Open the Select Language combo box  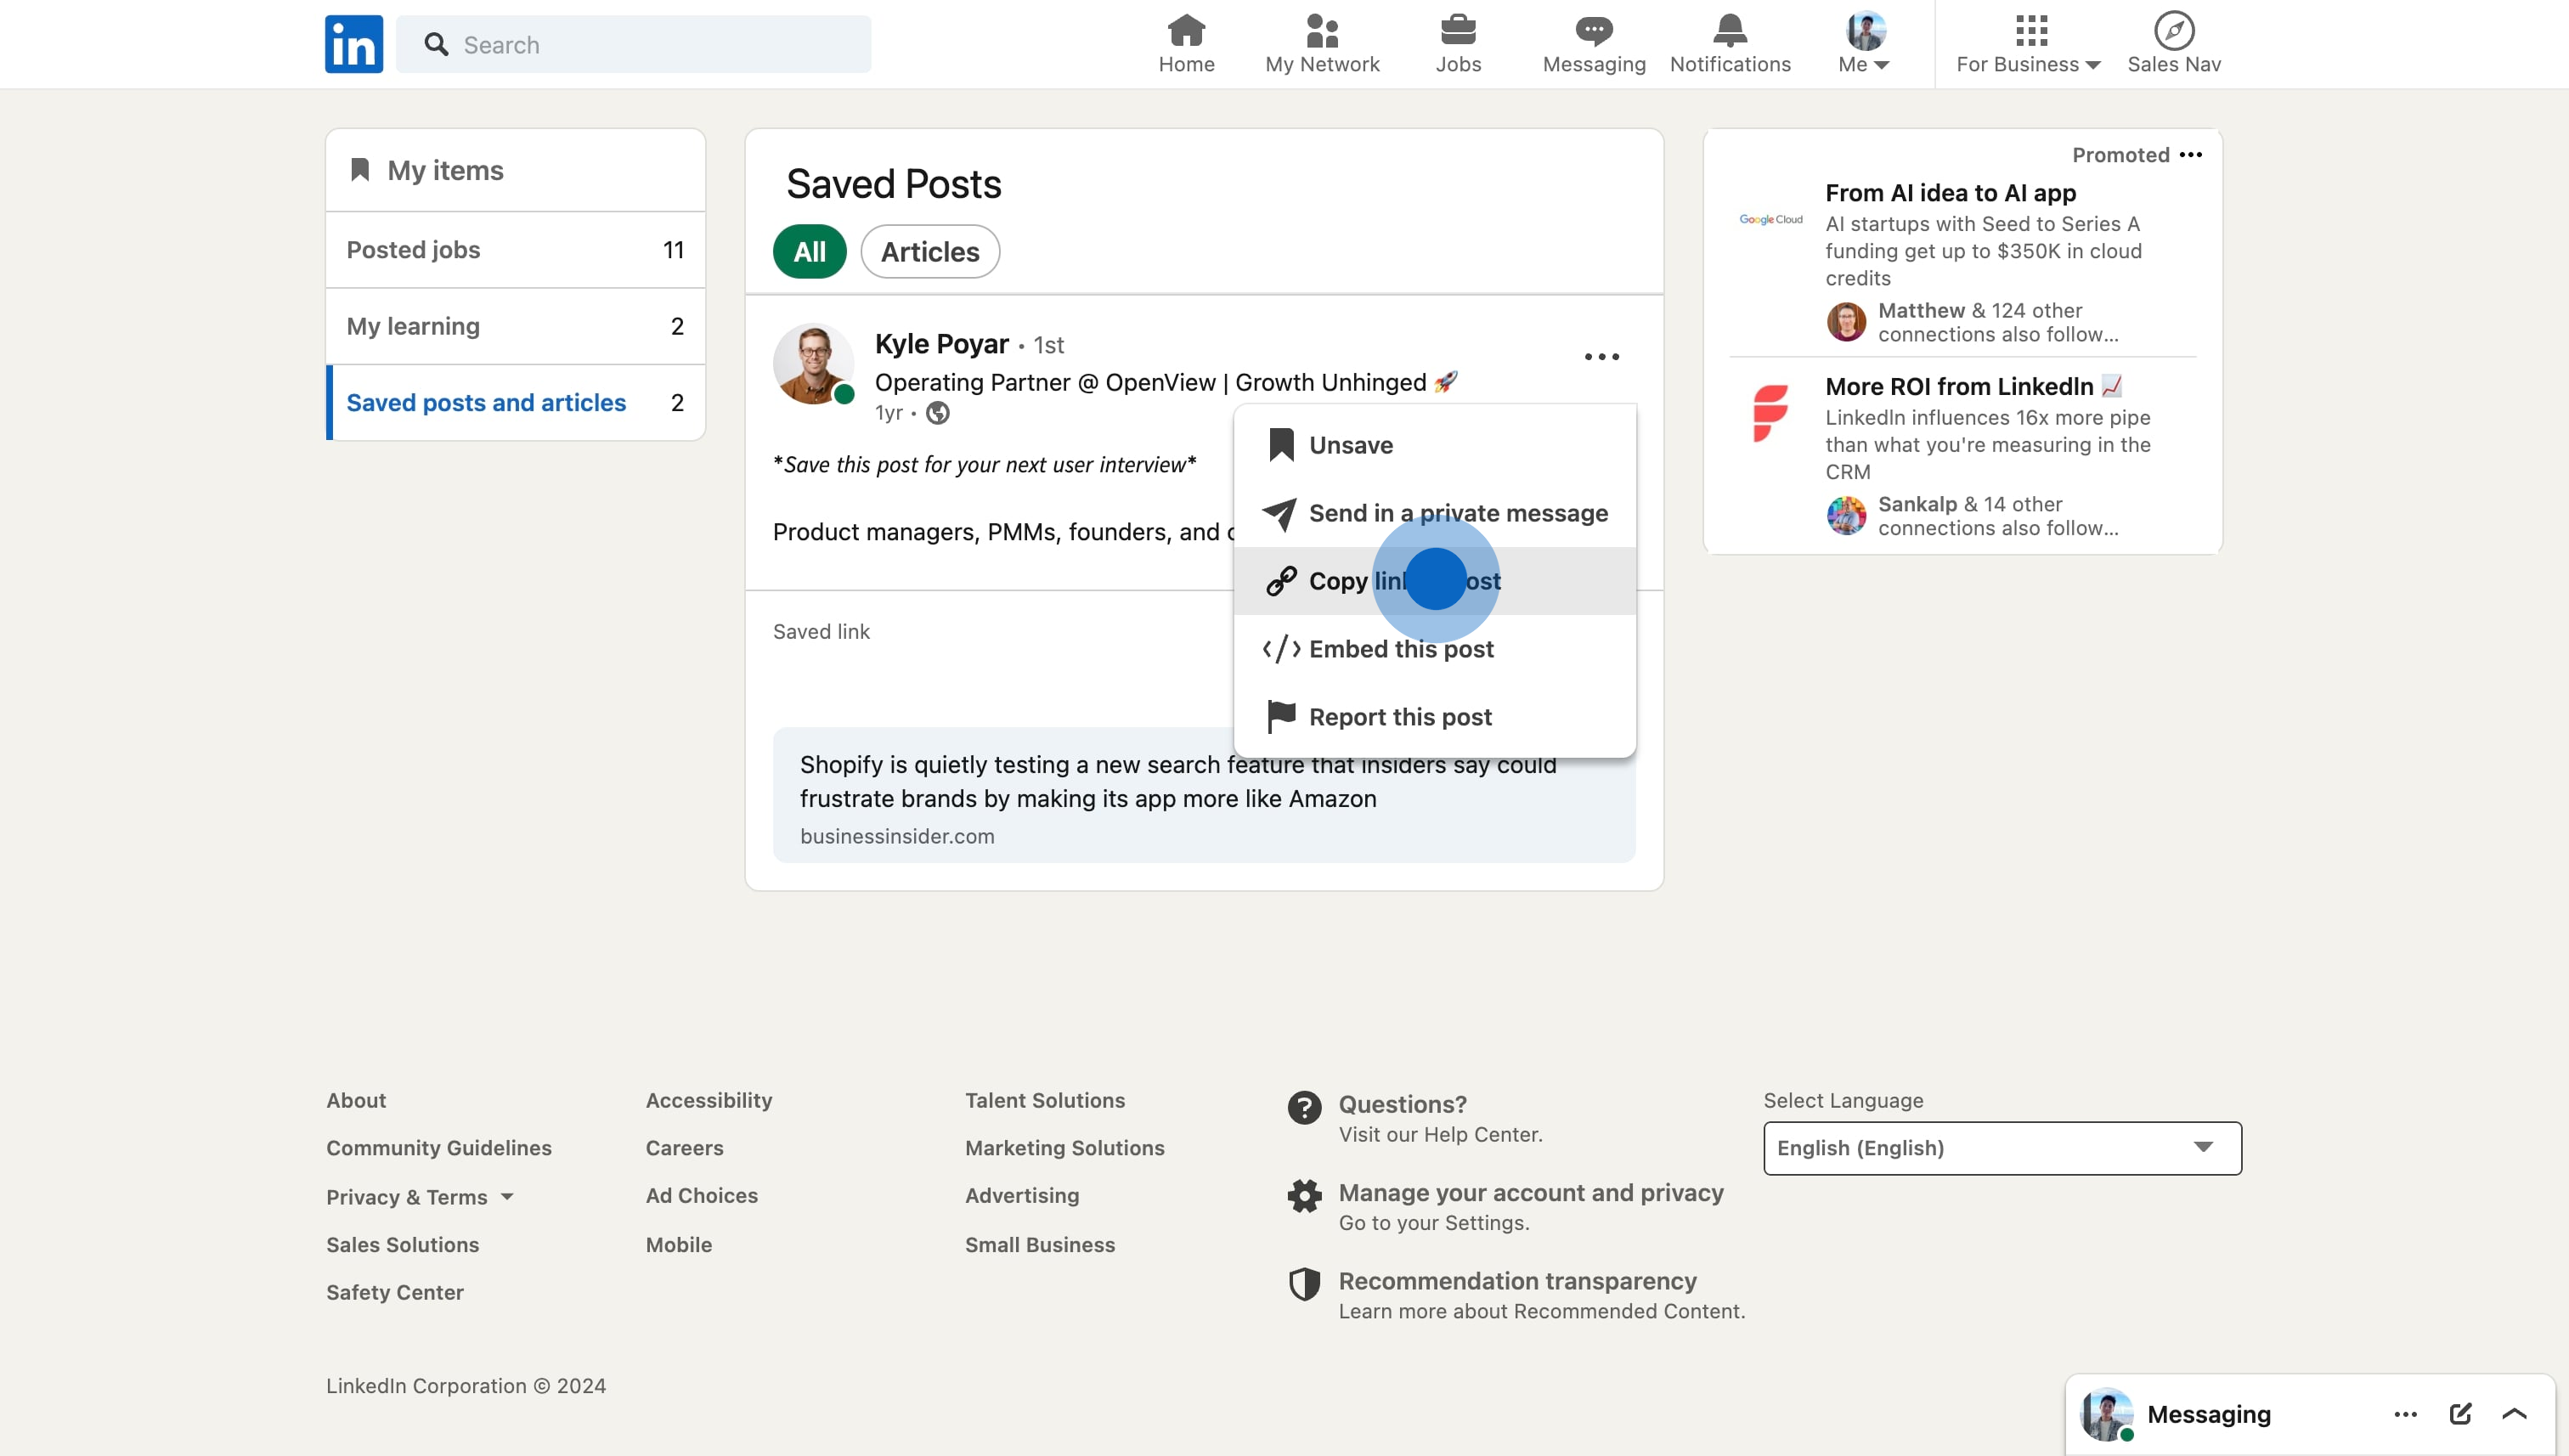(x=2001, y=1147)
